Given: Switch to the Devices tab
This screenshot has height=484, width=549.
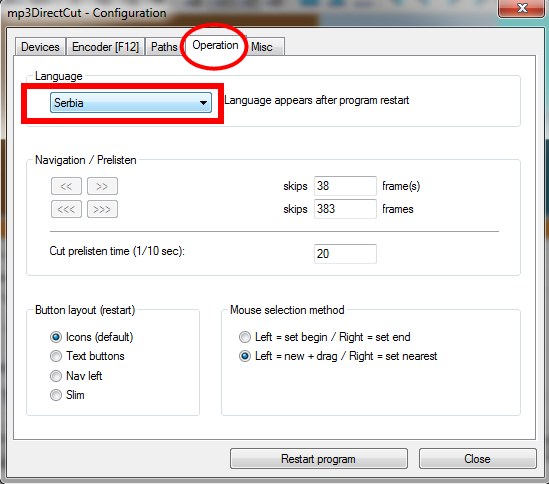Looking at the screenshot, I should (40, 47).
